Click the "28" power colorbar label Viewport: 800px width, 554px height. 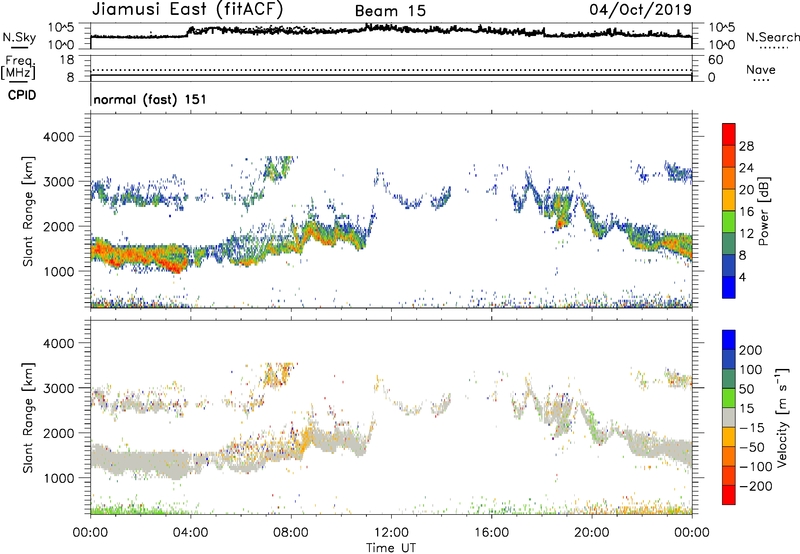click(x=746, y=146)
